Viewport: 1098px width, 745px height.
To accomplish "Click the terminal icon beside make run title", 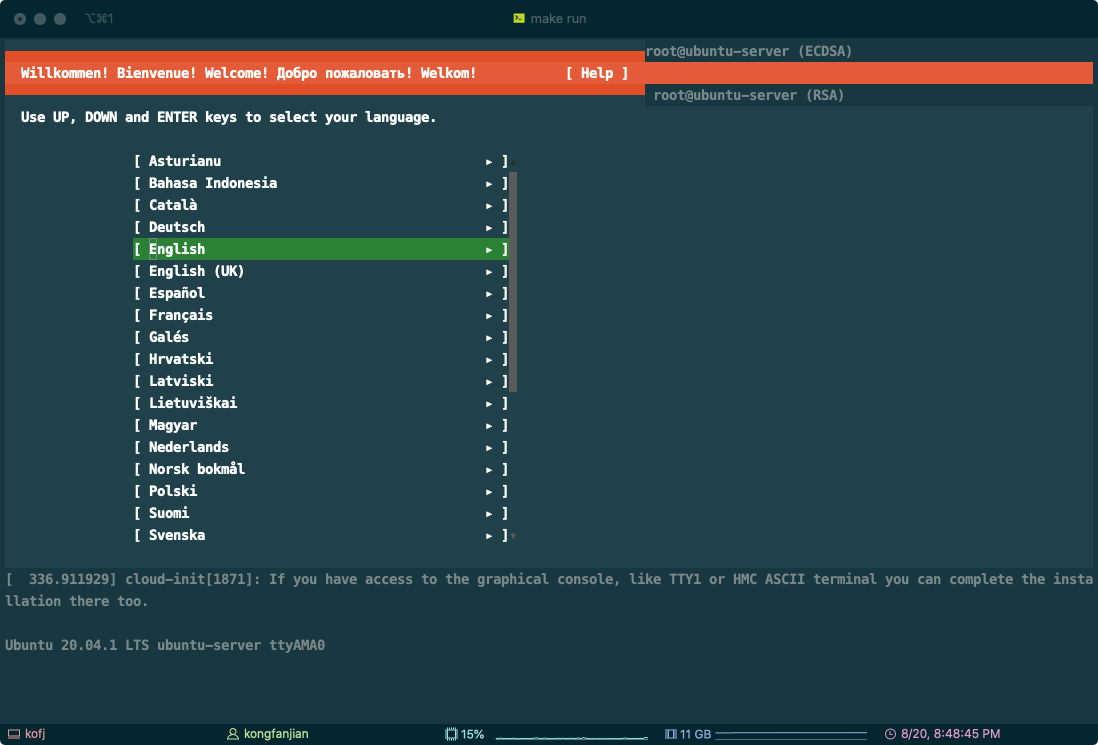I will tap(519, 19).
